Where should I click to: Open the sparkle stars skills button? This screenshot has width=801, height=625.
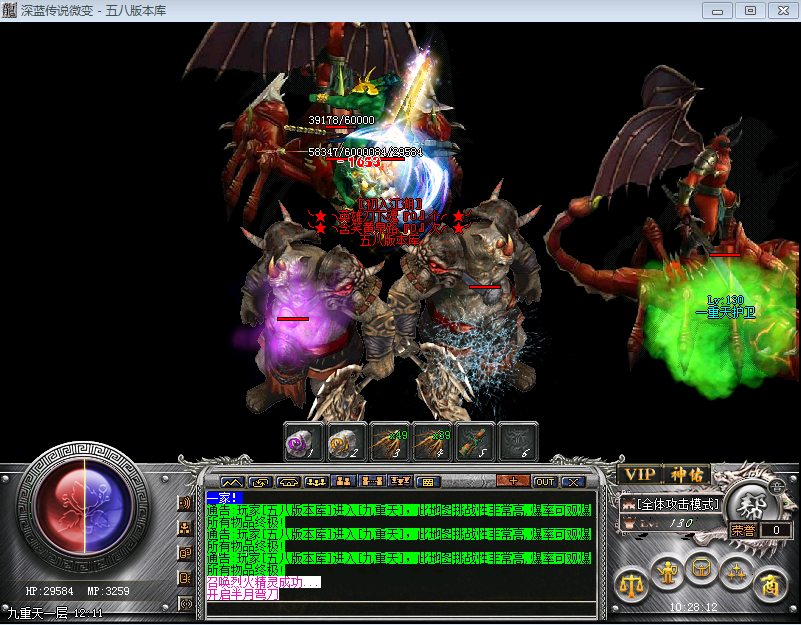(x=736, y=573)
